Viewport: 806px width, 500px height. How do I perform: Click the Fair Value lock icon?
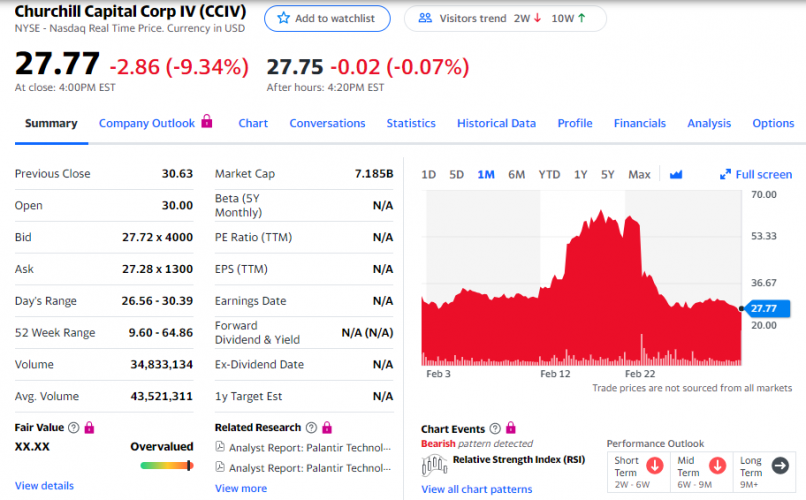coord(89,427)
